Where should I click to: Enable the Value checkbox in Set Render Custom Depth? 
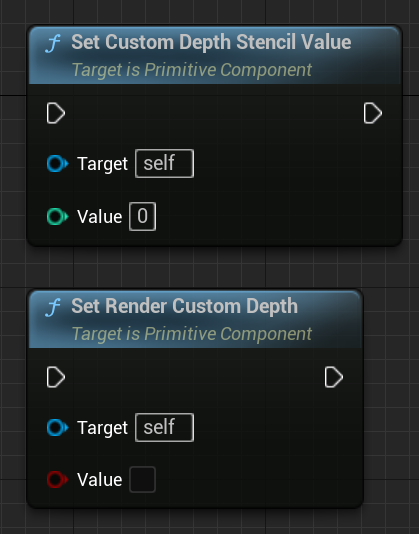pos(142,480)
